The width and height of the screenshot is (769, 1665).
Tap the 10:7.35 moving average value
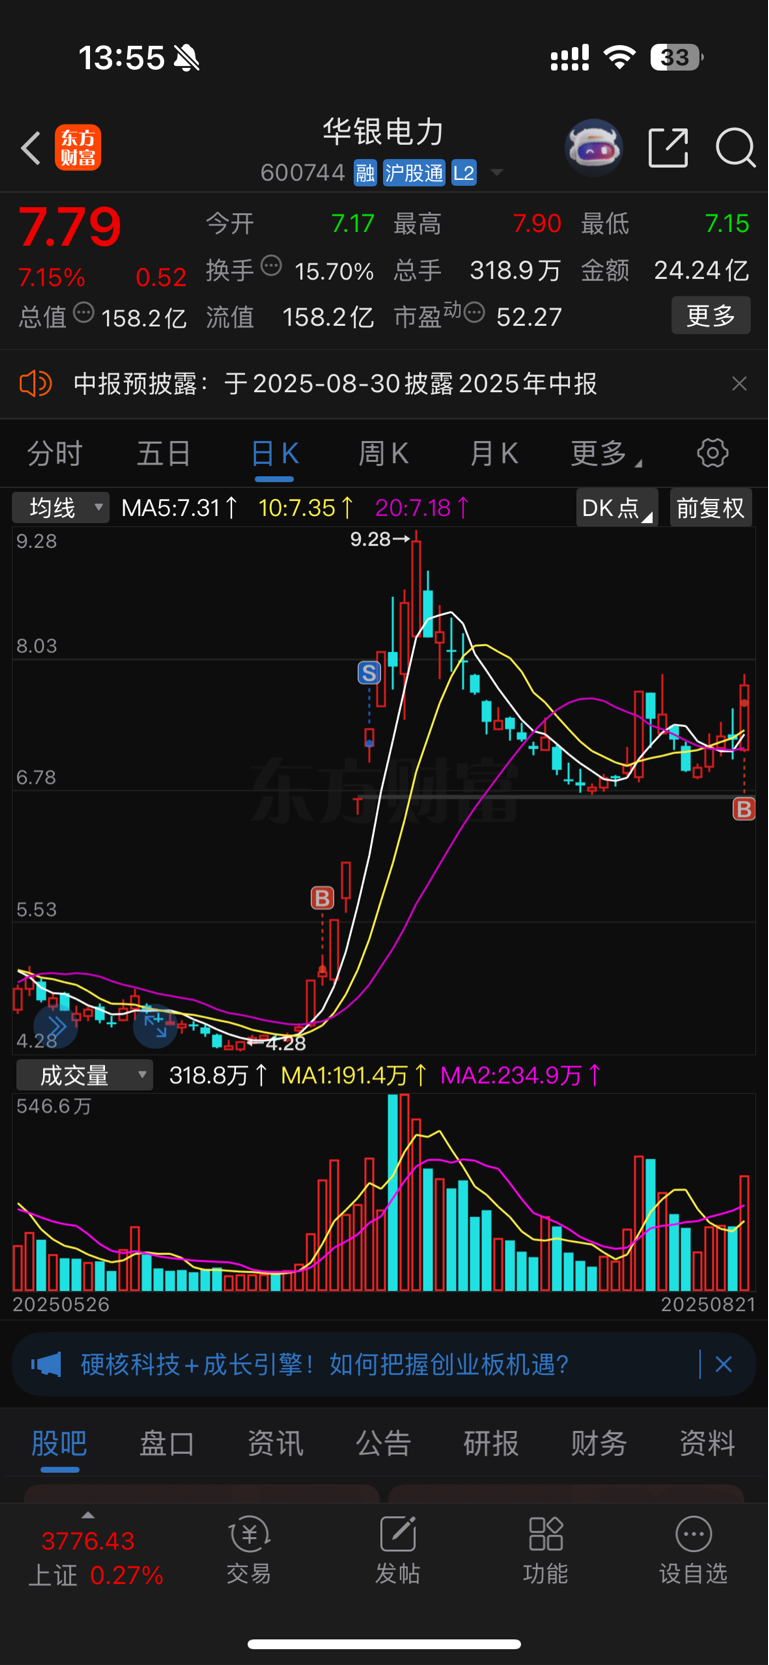click(307, 508)
